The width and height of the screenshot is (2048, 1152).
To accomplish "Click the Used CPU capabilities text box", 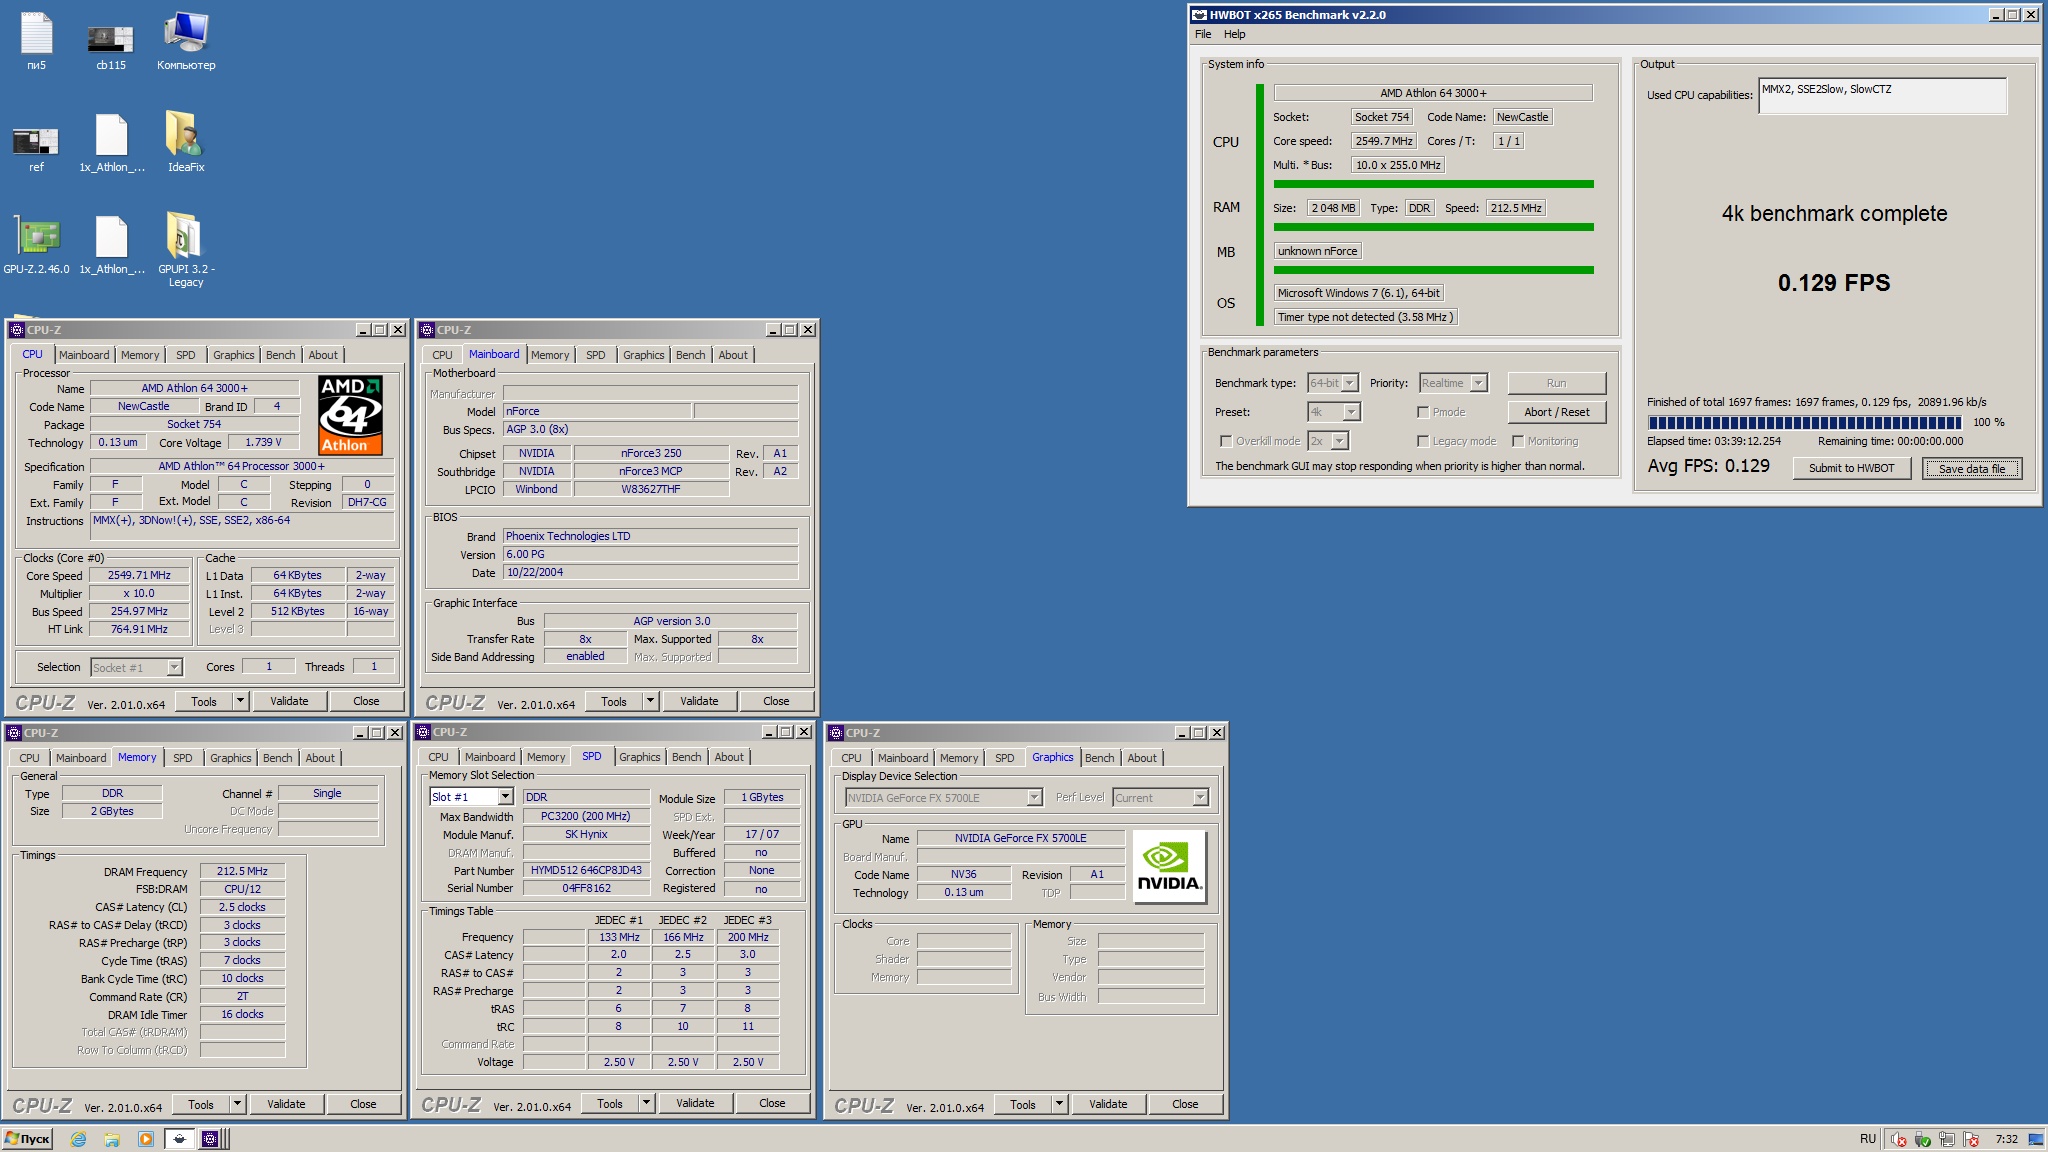I will coord(1882,96).
